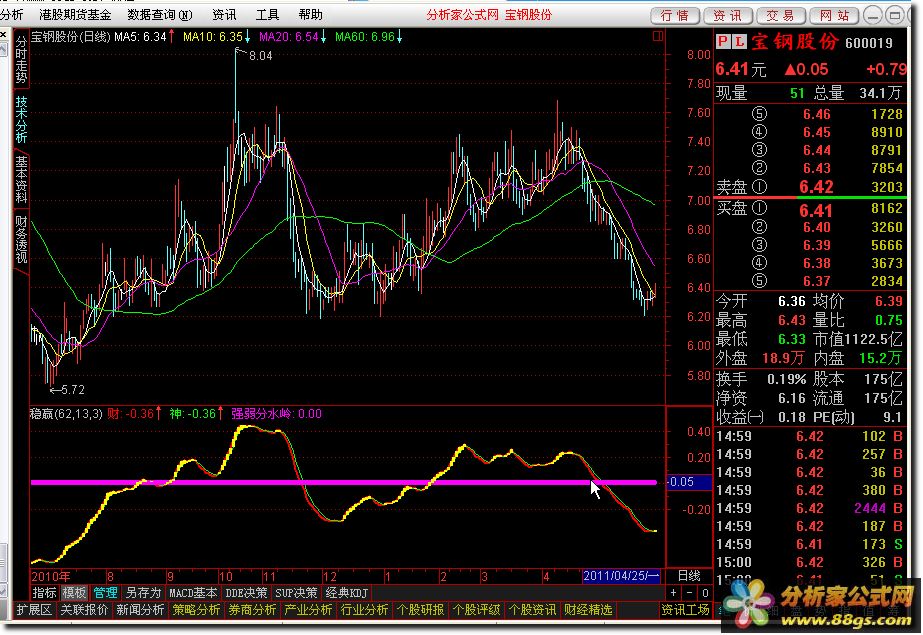Click the MA5 up-arrow indicator
The height and width of the screenshot is (635, 923).
coord(171,36)
